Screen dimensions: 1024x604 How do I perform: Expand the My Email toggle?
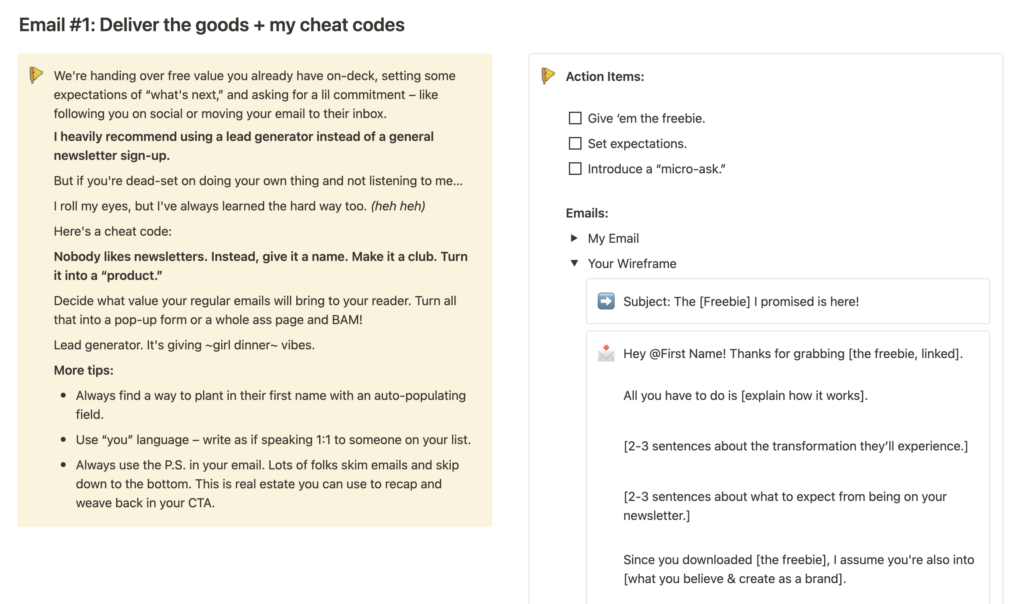tap(574, 238)
